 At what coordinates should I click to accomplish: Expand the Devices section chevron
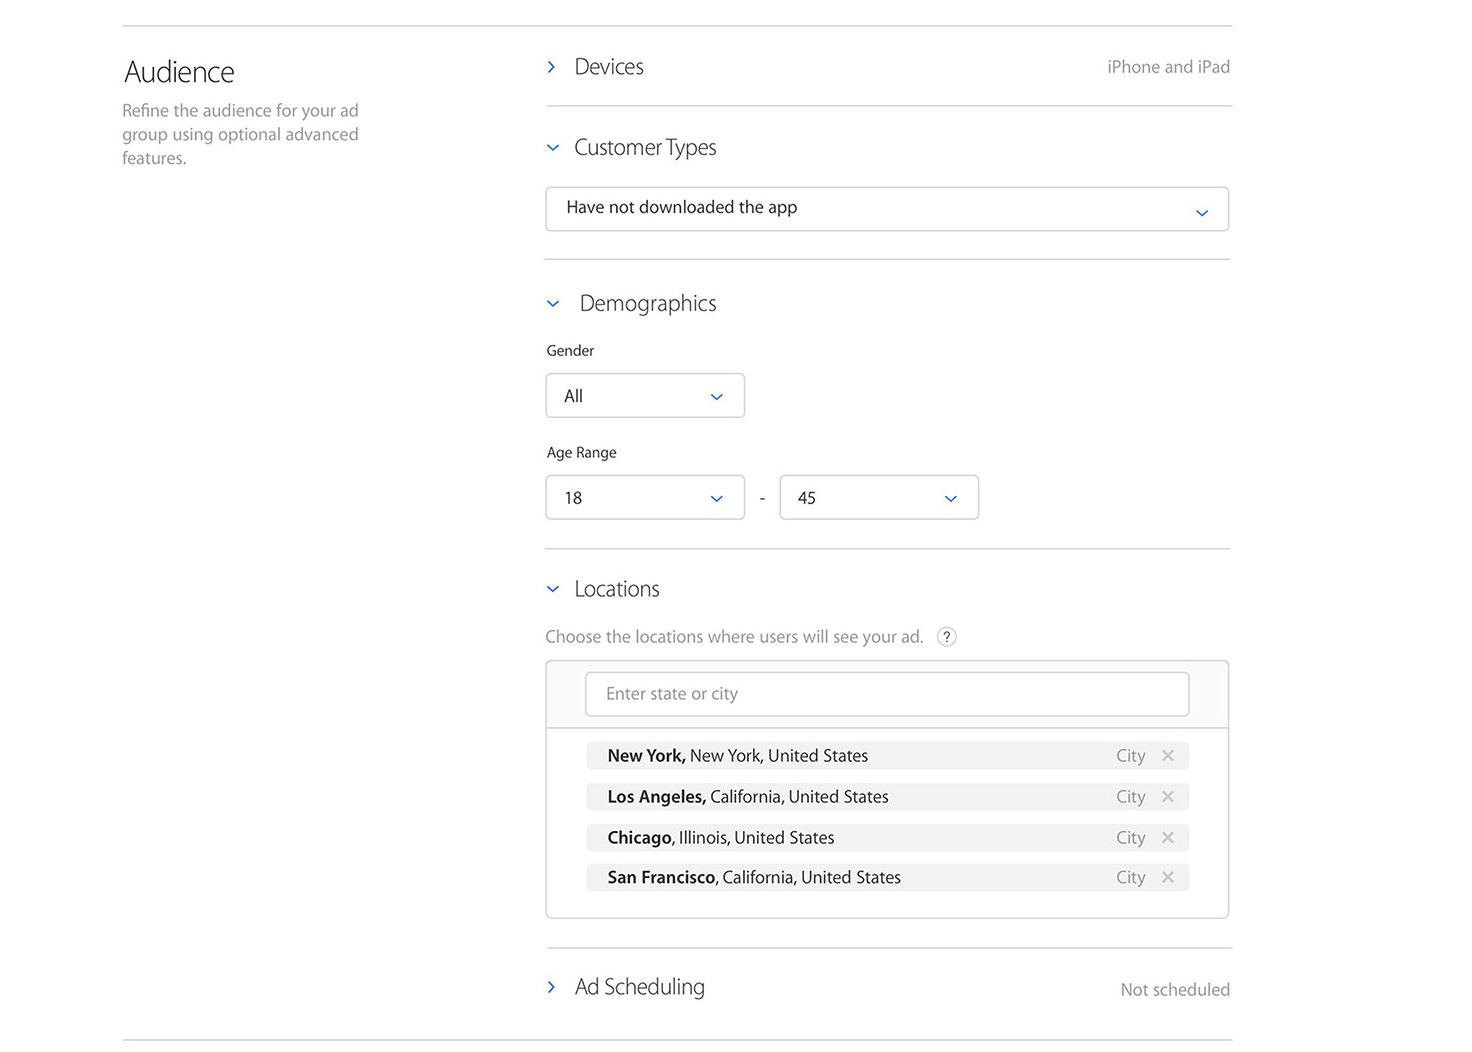coord(551,67)
